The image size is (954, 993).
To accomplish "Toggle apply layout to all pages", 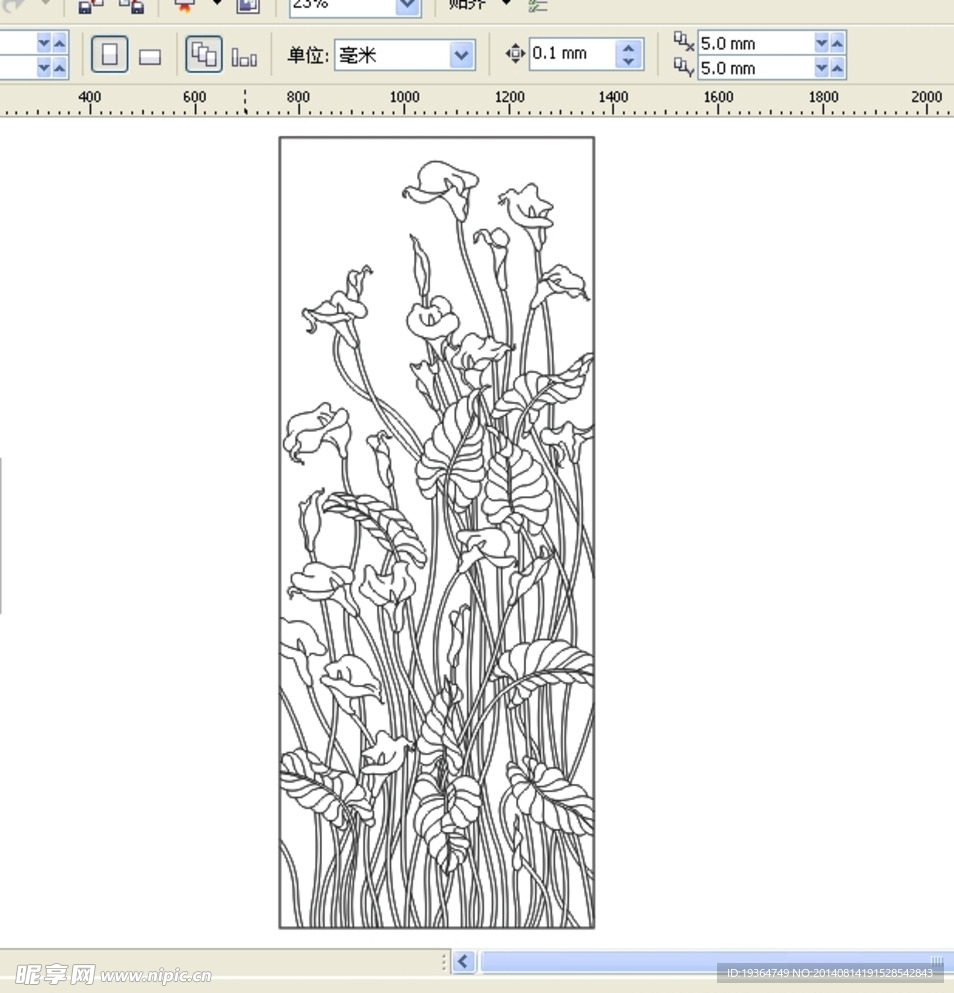I will point(204,55).
